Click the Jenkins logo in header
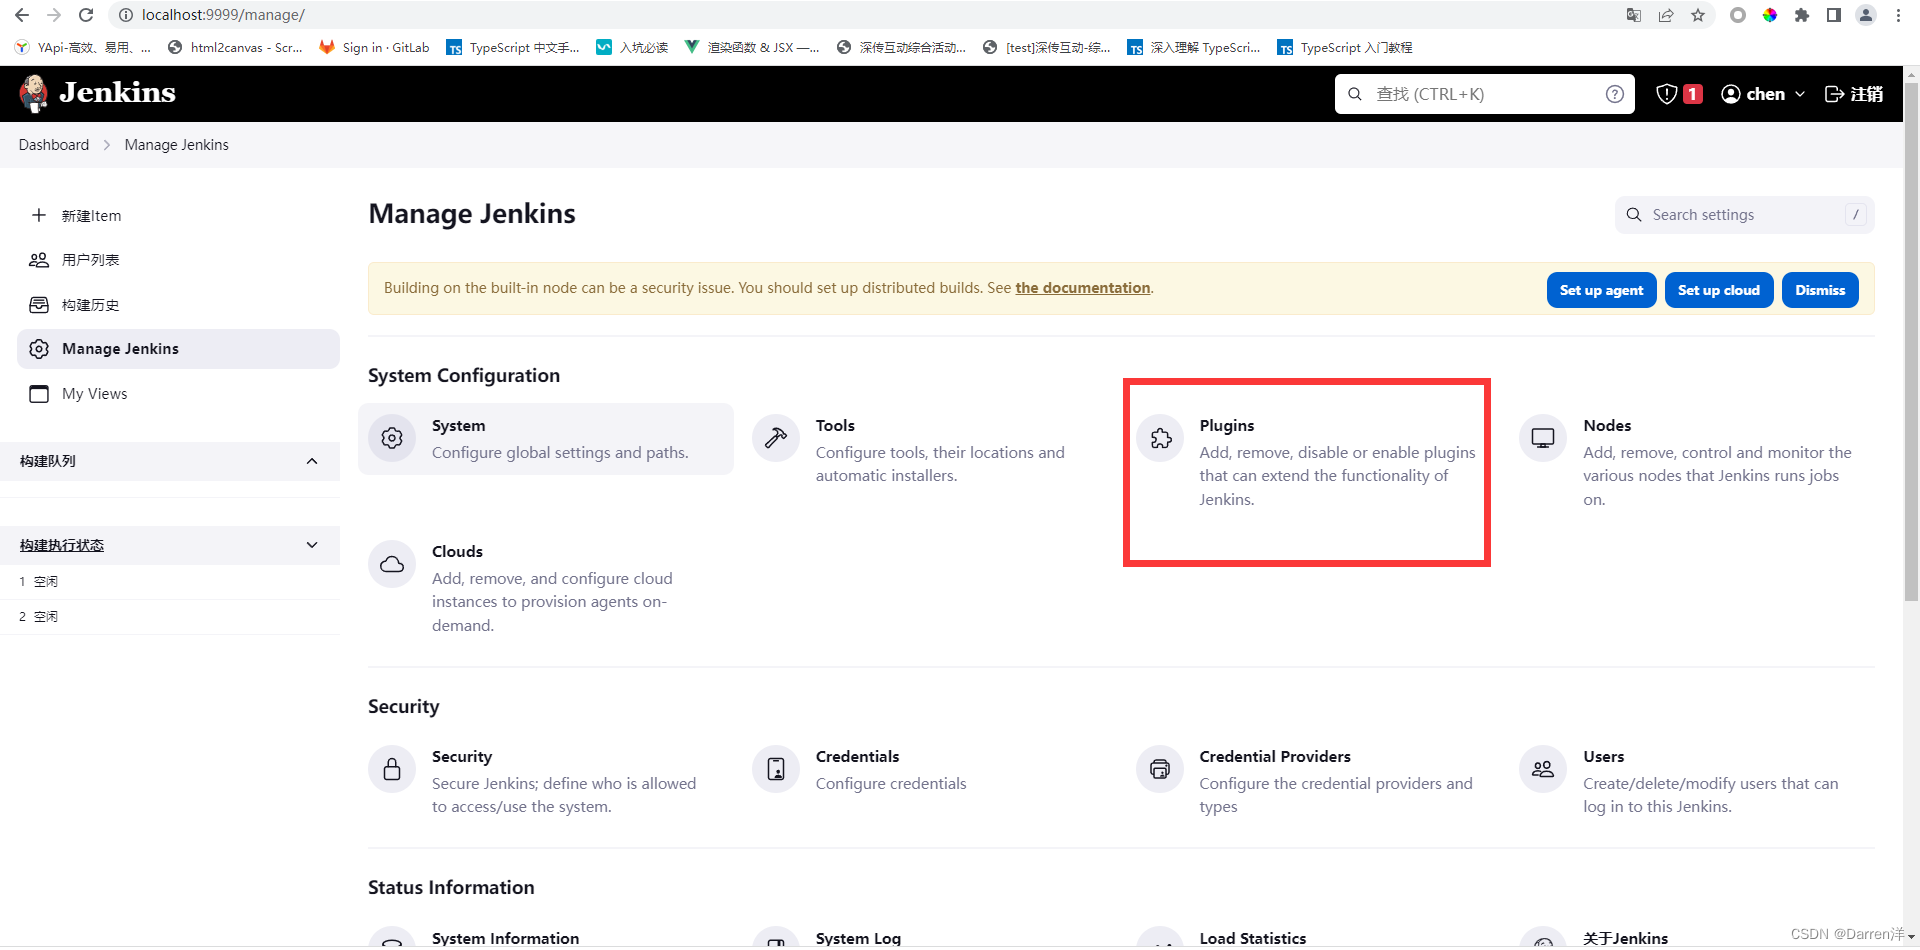This screenshot has height=950, width=1920. click(97, 93)
